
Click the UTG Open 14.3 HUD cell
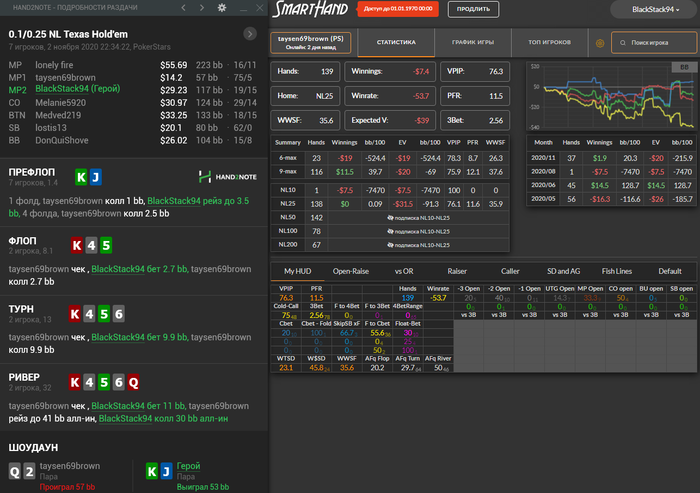pyautogui.click(x=560, y=298)
